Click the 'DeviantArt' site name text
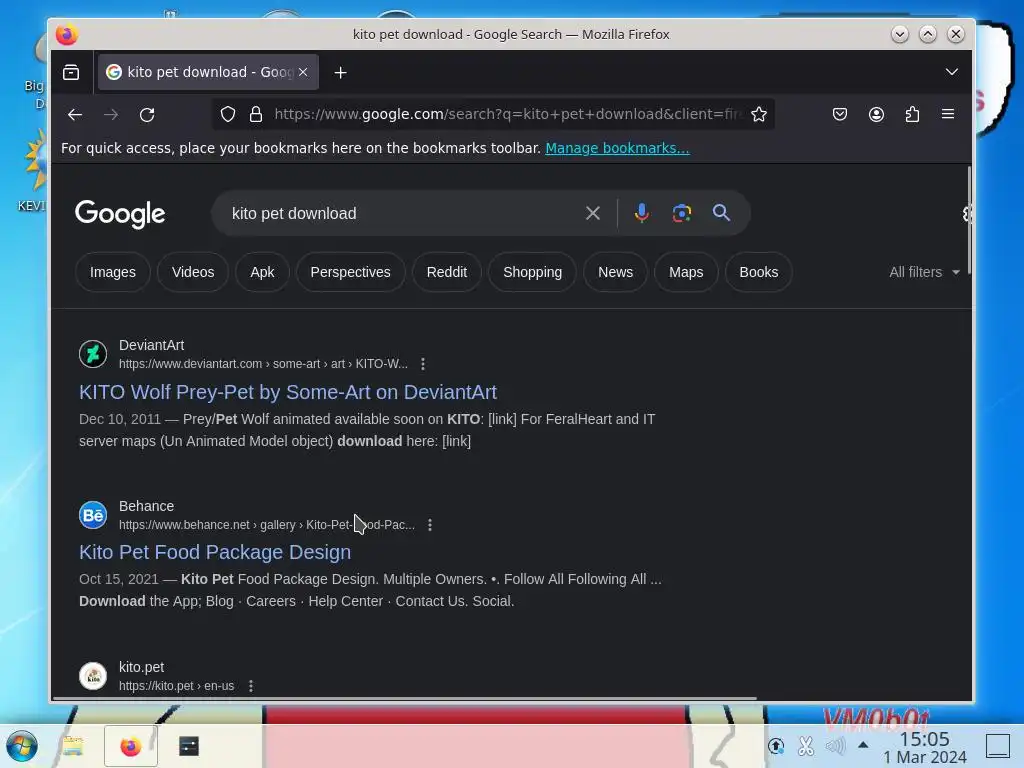The width and height of the screenshot is (1024, 768). (152, 345)
